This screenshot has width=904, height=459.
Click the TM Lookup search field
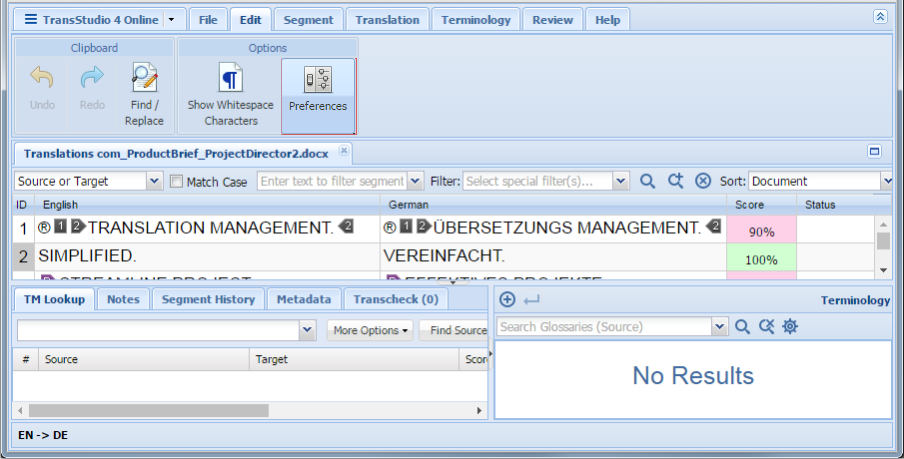click(x=159, y=330)
